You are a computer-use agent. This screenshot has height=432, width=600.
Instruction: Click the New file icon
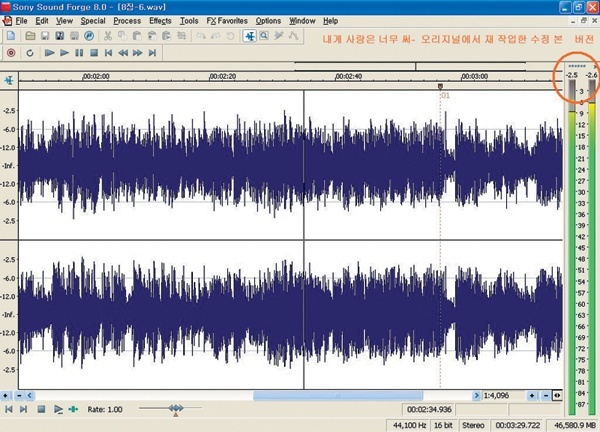(11, 36)
